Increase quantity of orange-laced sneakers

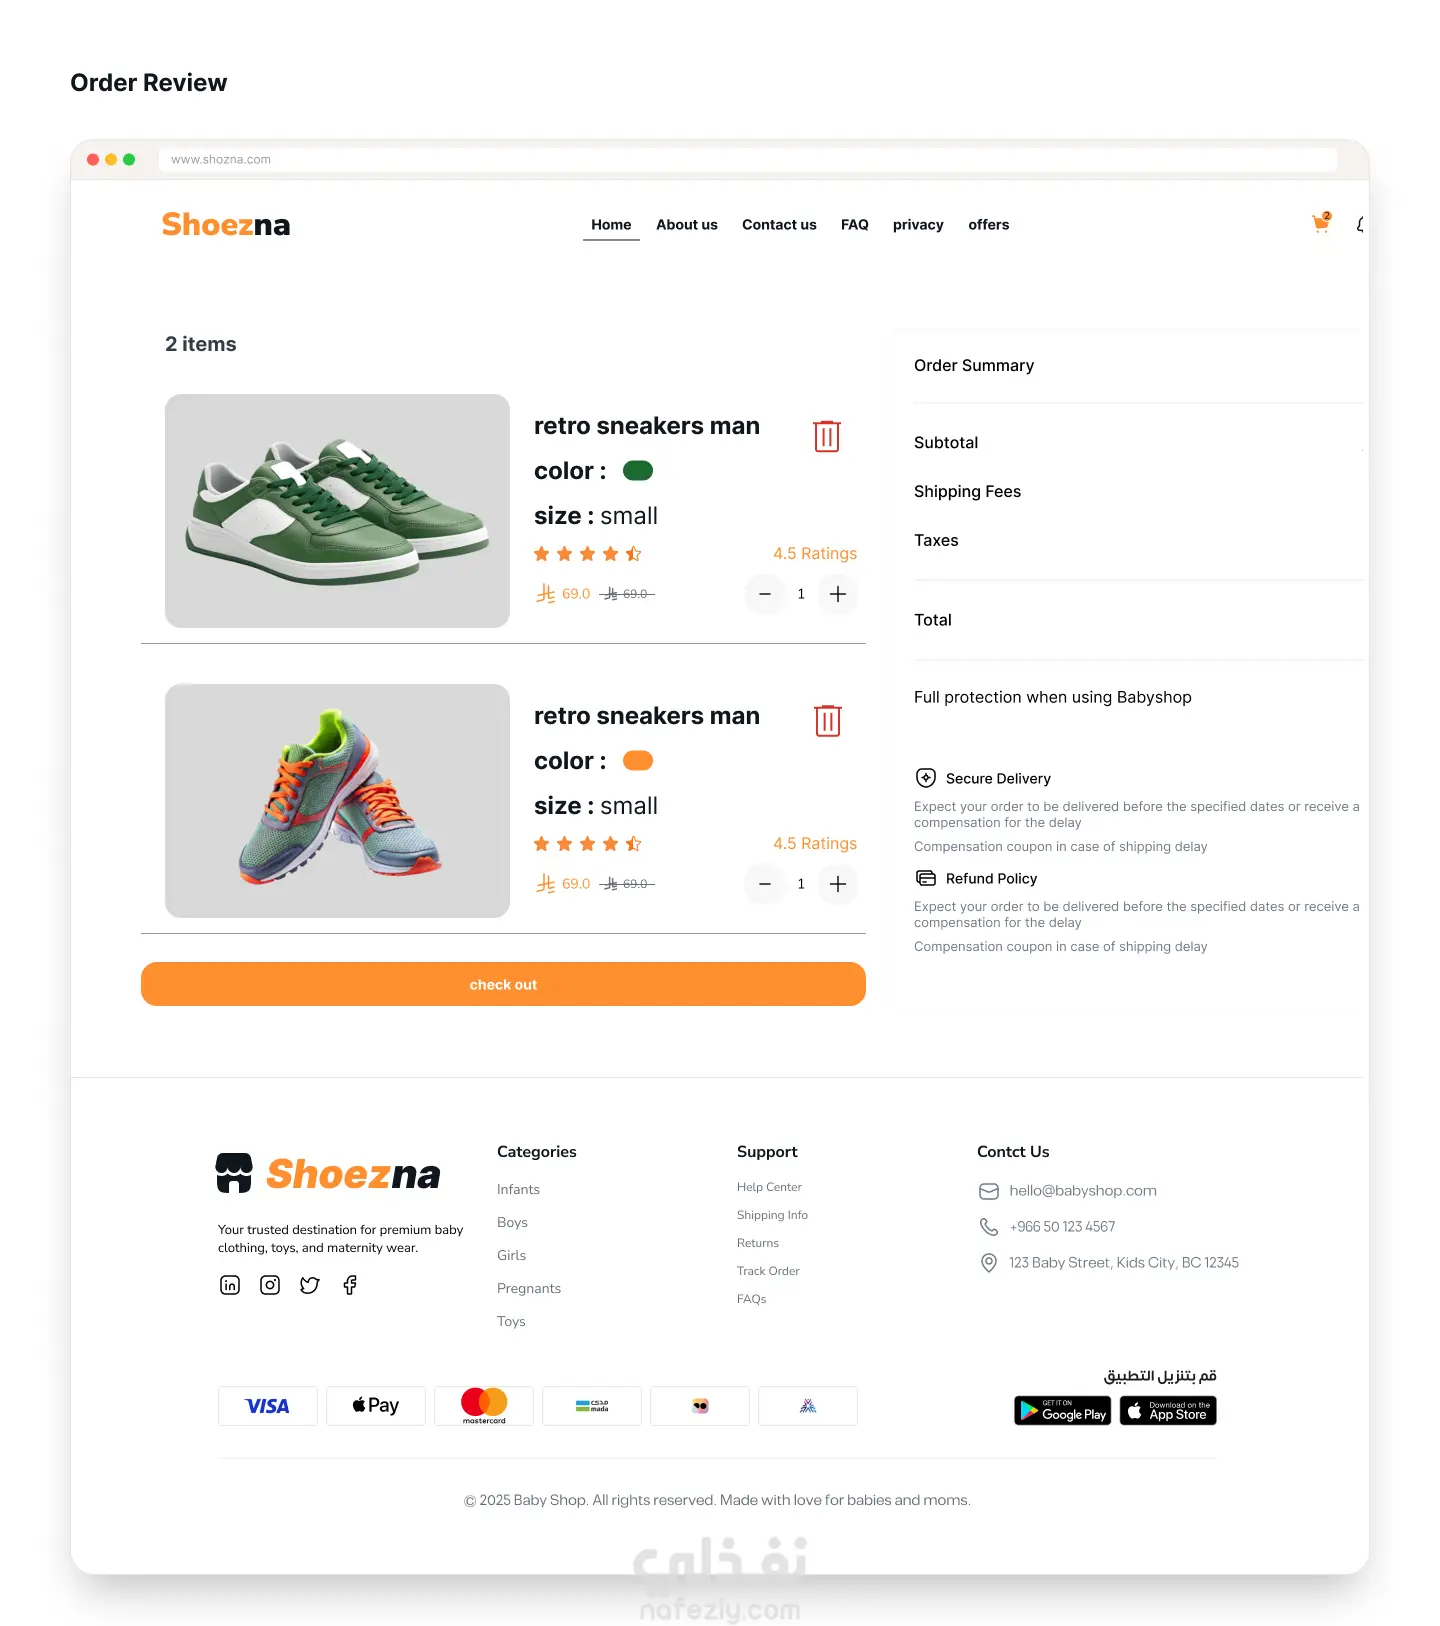838,884
